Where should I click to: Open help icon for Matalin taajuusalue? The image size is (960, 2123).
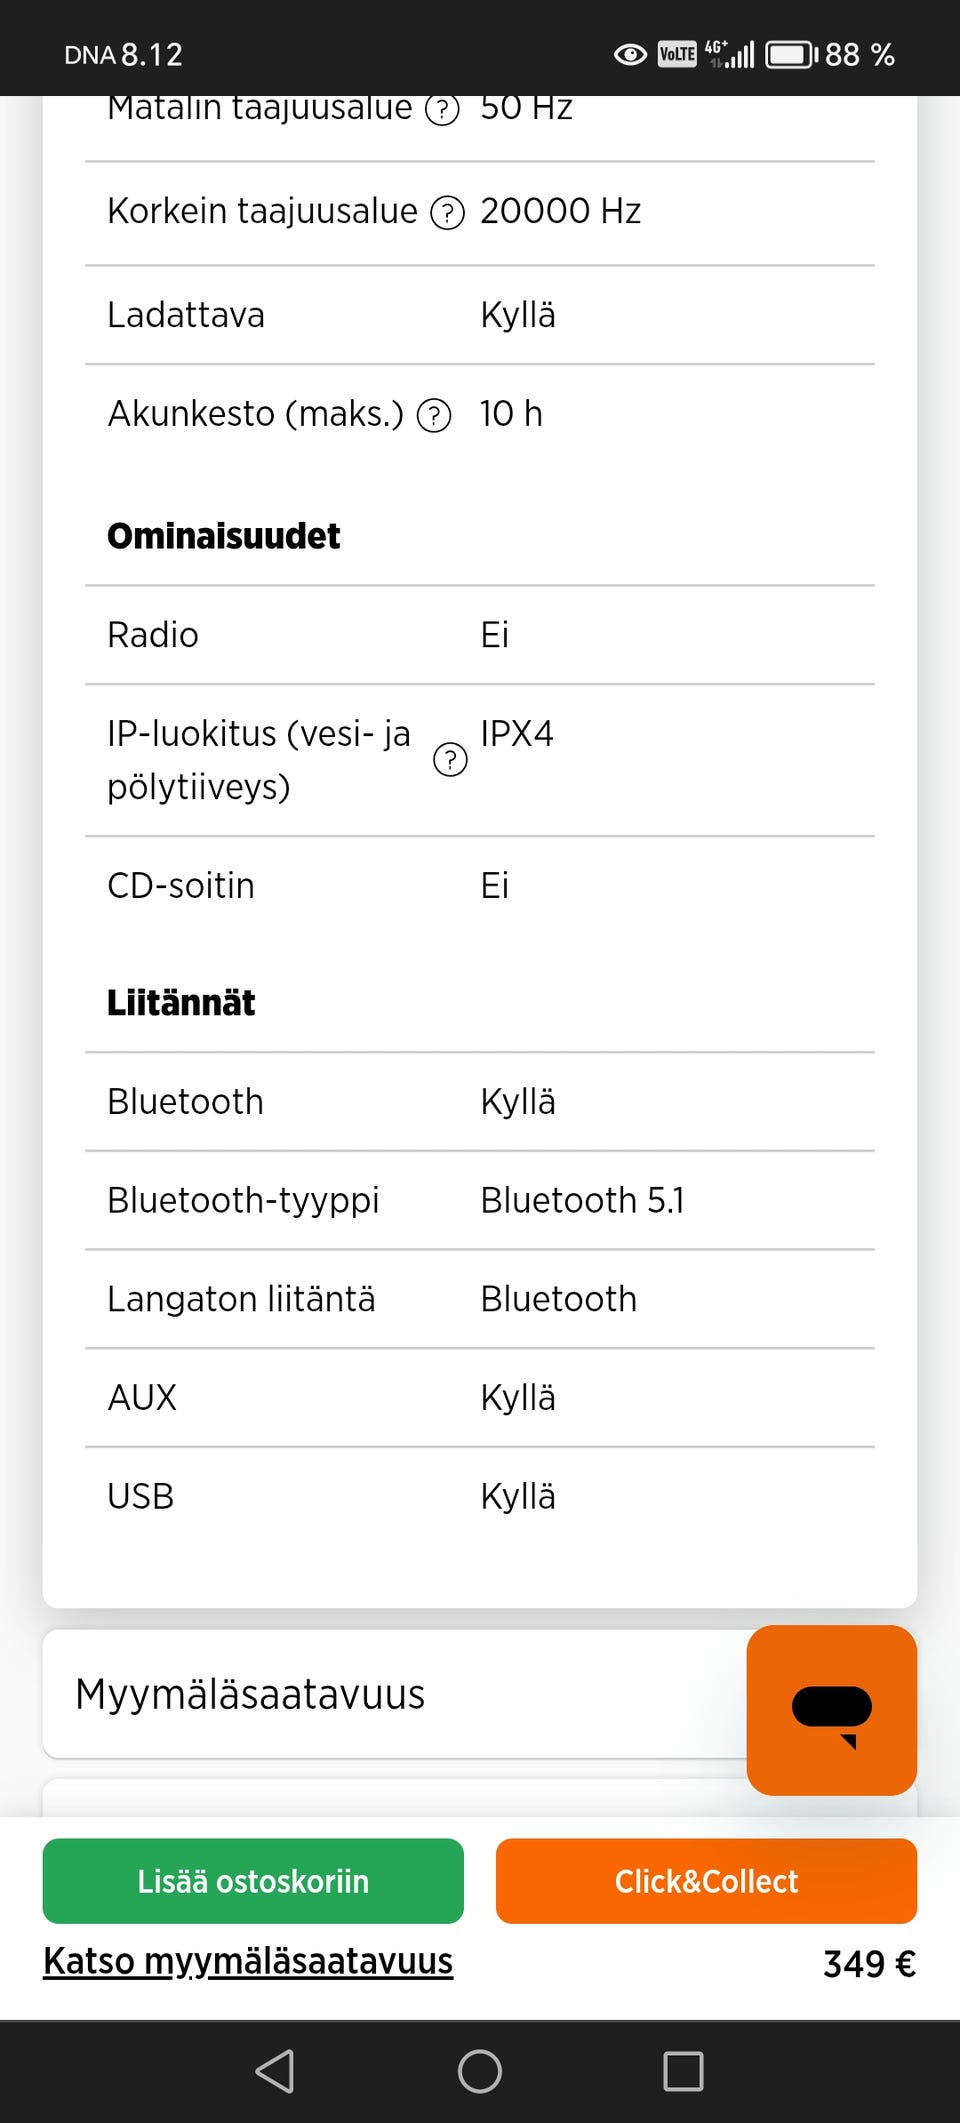pos(442,109)
